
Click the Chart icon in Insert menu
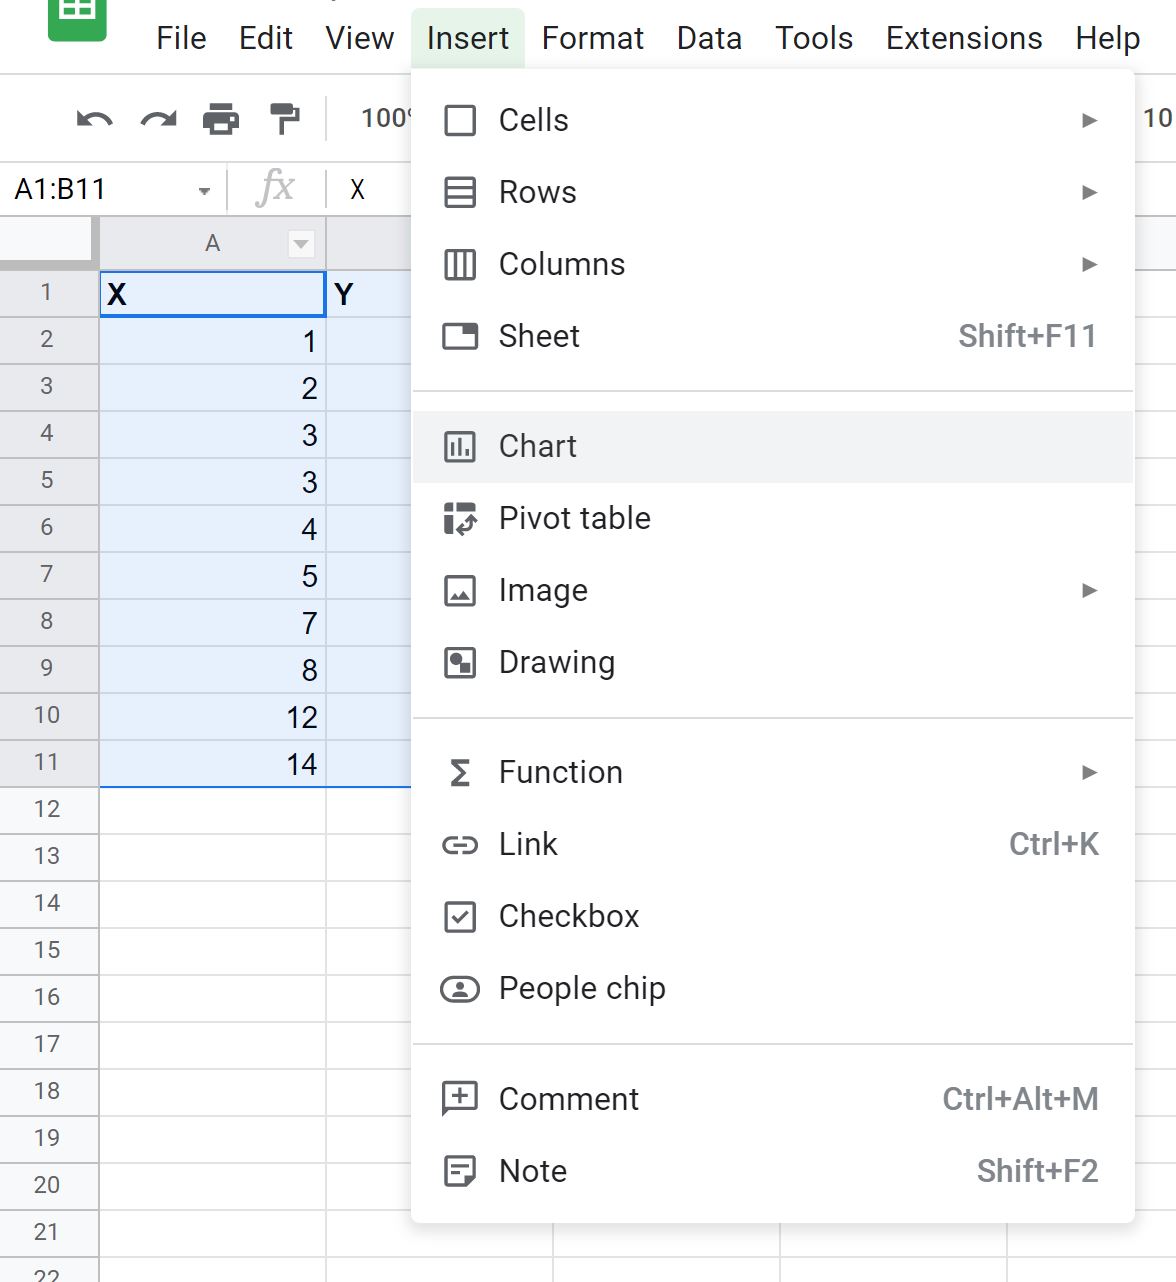tap(460, 446)
